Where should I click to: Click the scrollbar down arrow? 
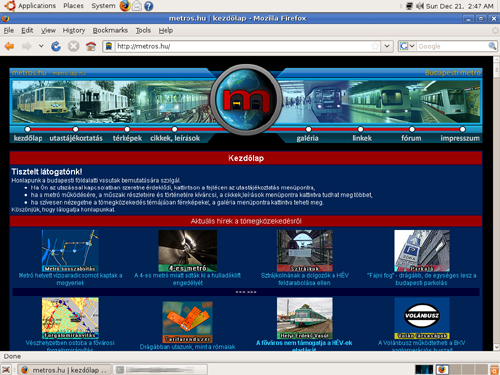click(496, 347)
